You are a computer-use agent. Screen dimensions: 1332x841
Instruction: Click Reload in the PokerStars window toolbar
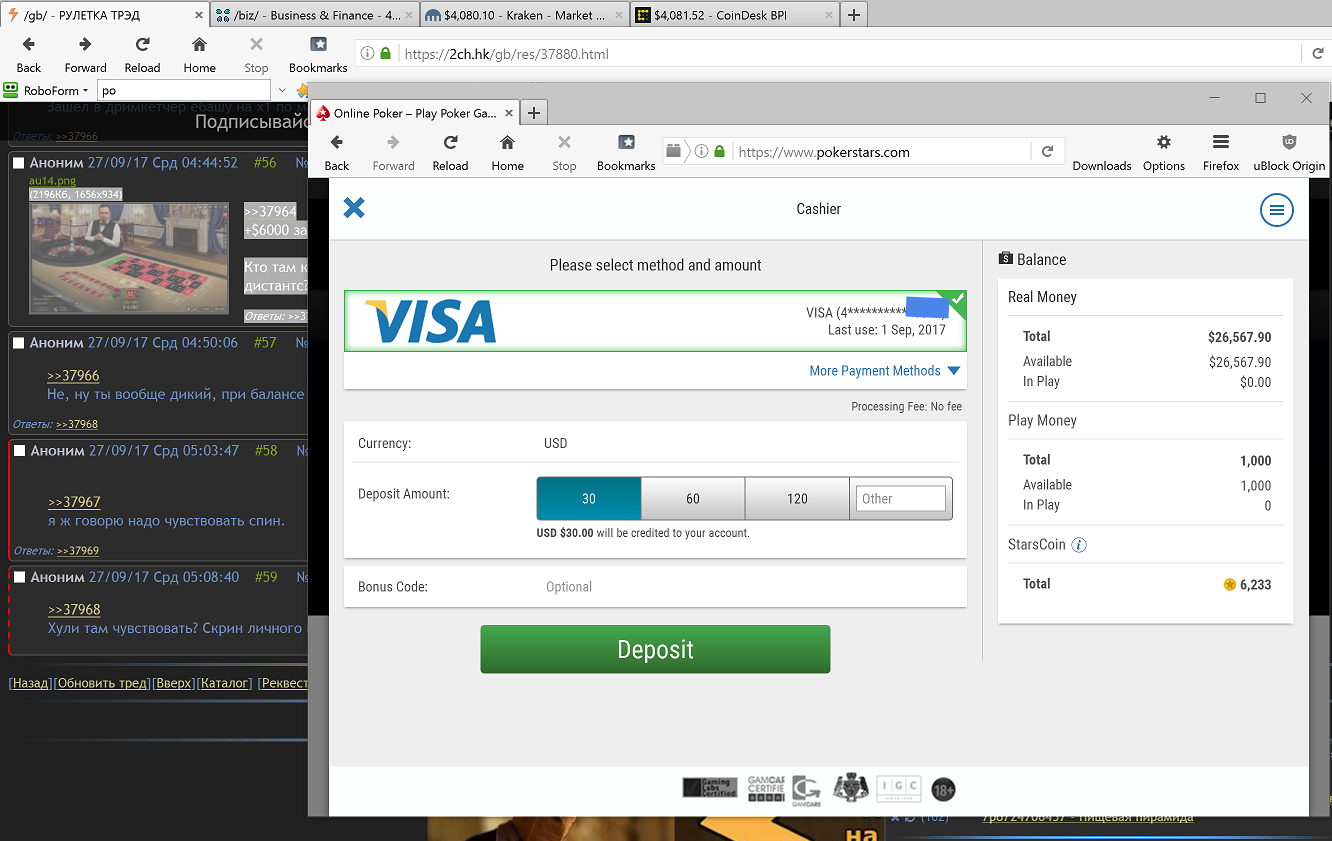[450, 153]
